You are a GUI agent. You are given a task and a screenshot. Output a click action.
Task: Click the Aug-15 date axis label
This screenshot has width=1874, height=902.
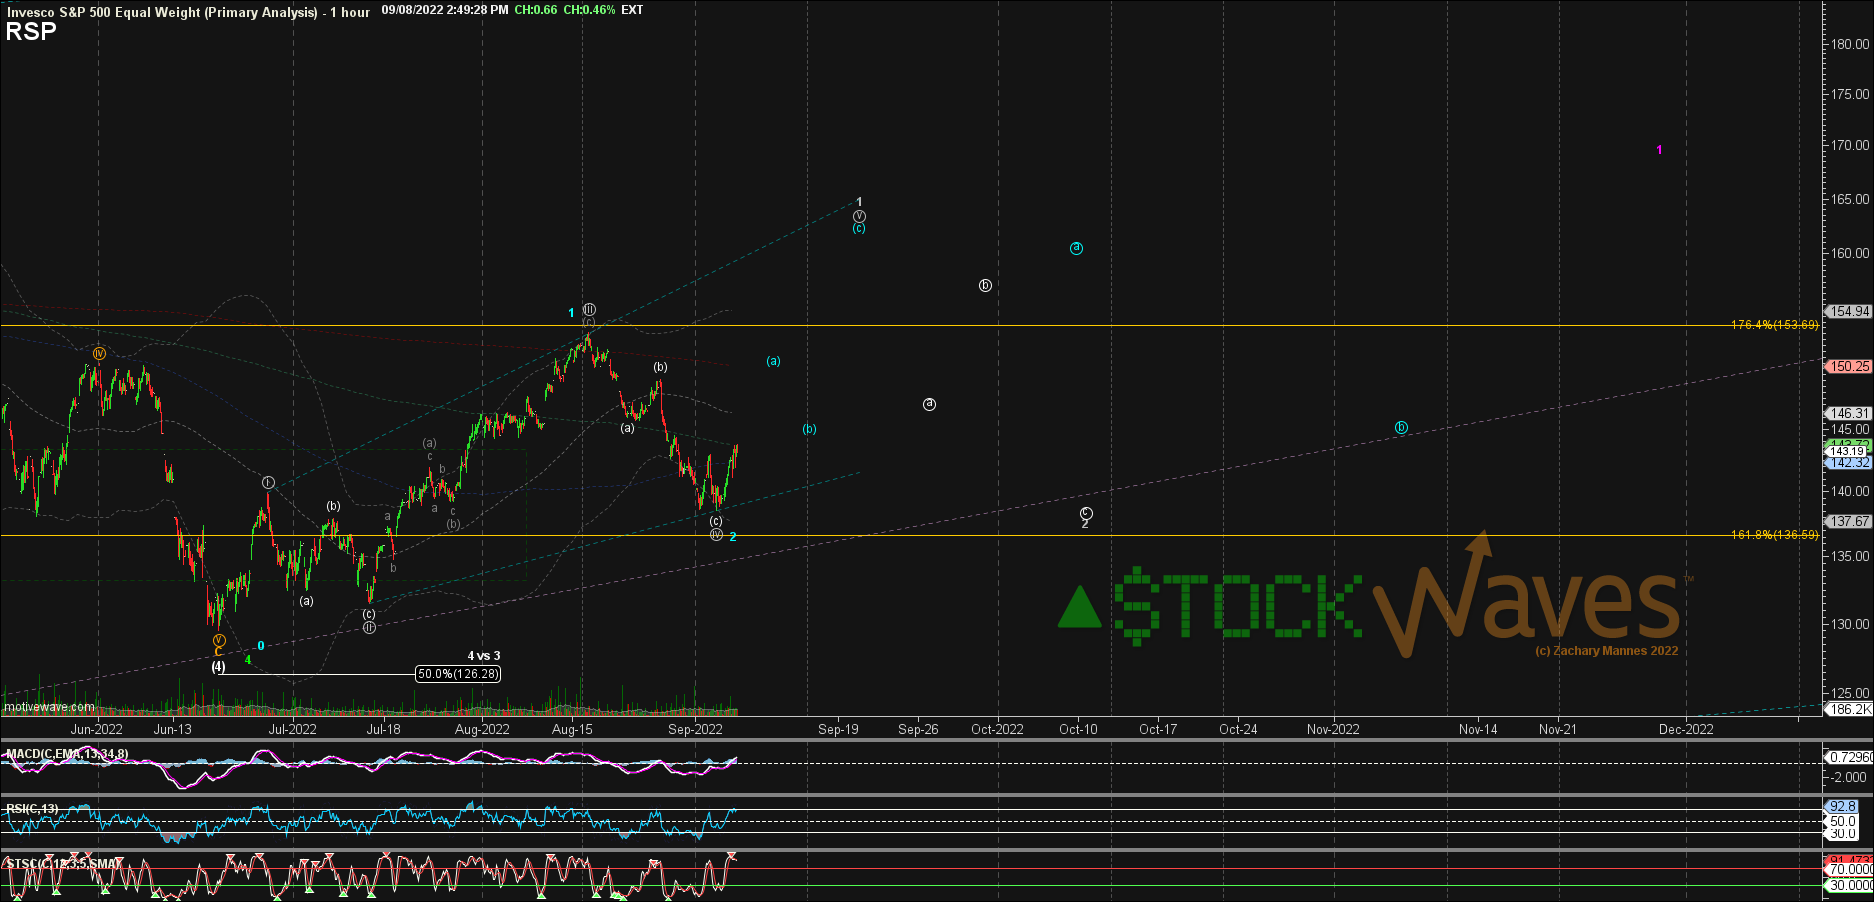click(572, 729)
